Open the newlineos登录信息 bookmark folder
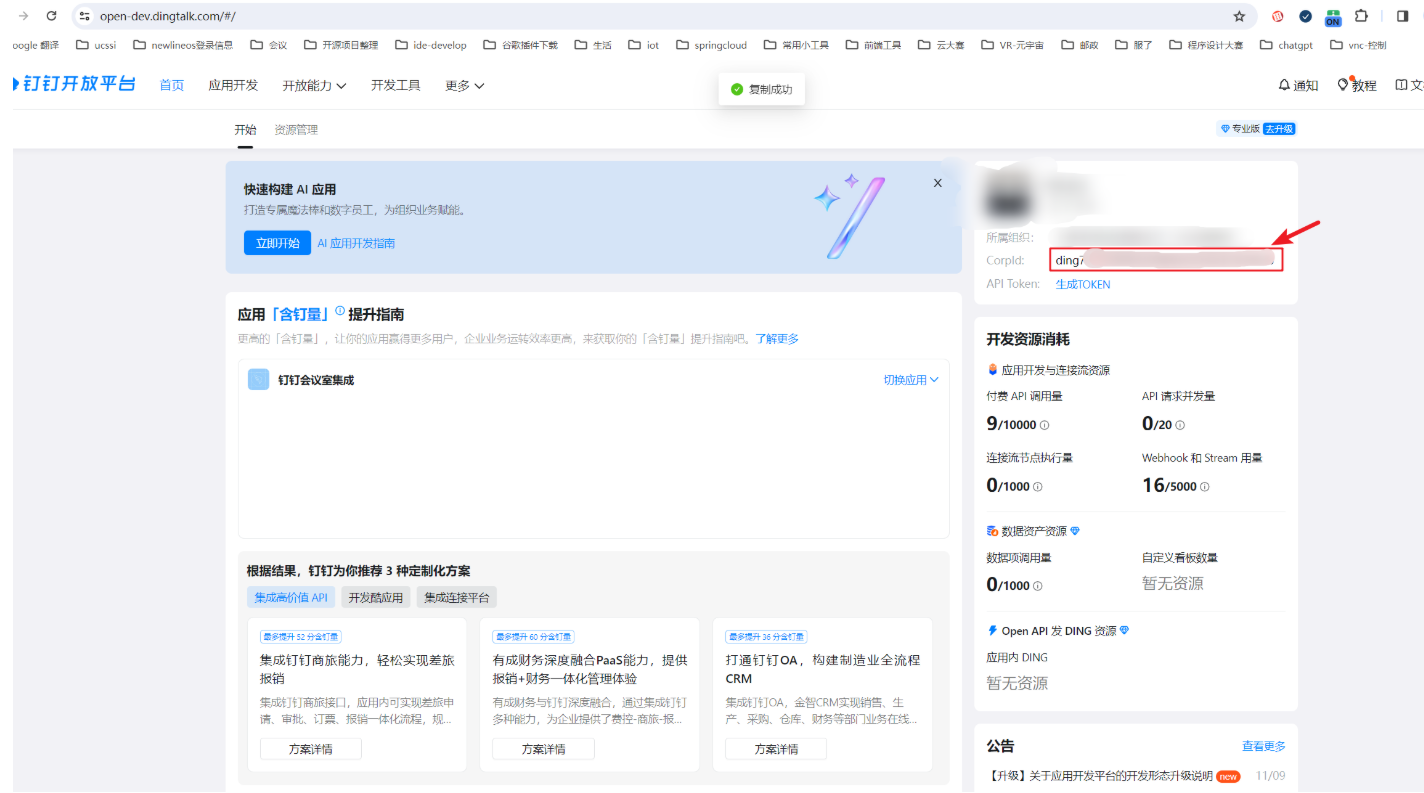 [x=183, y=45]
